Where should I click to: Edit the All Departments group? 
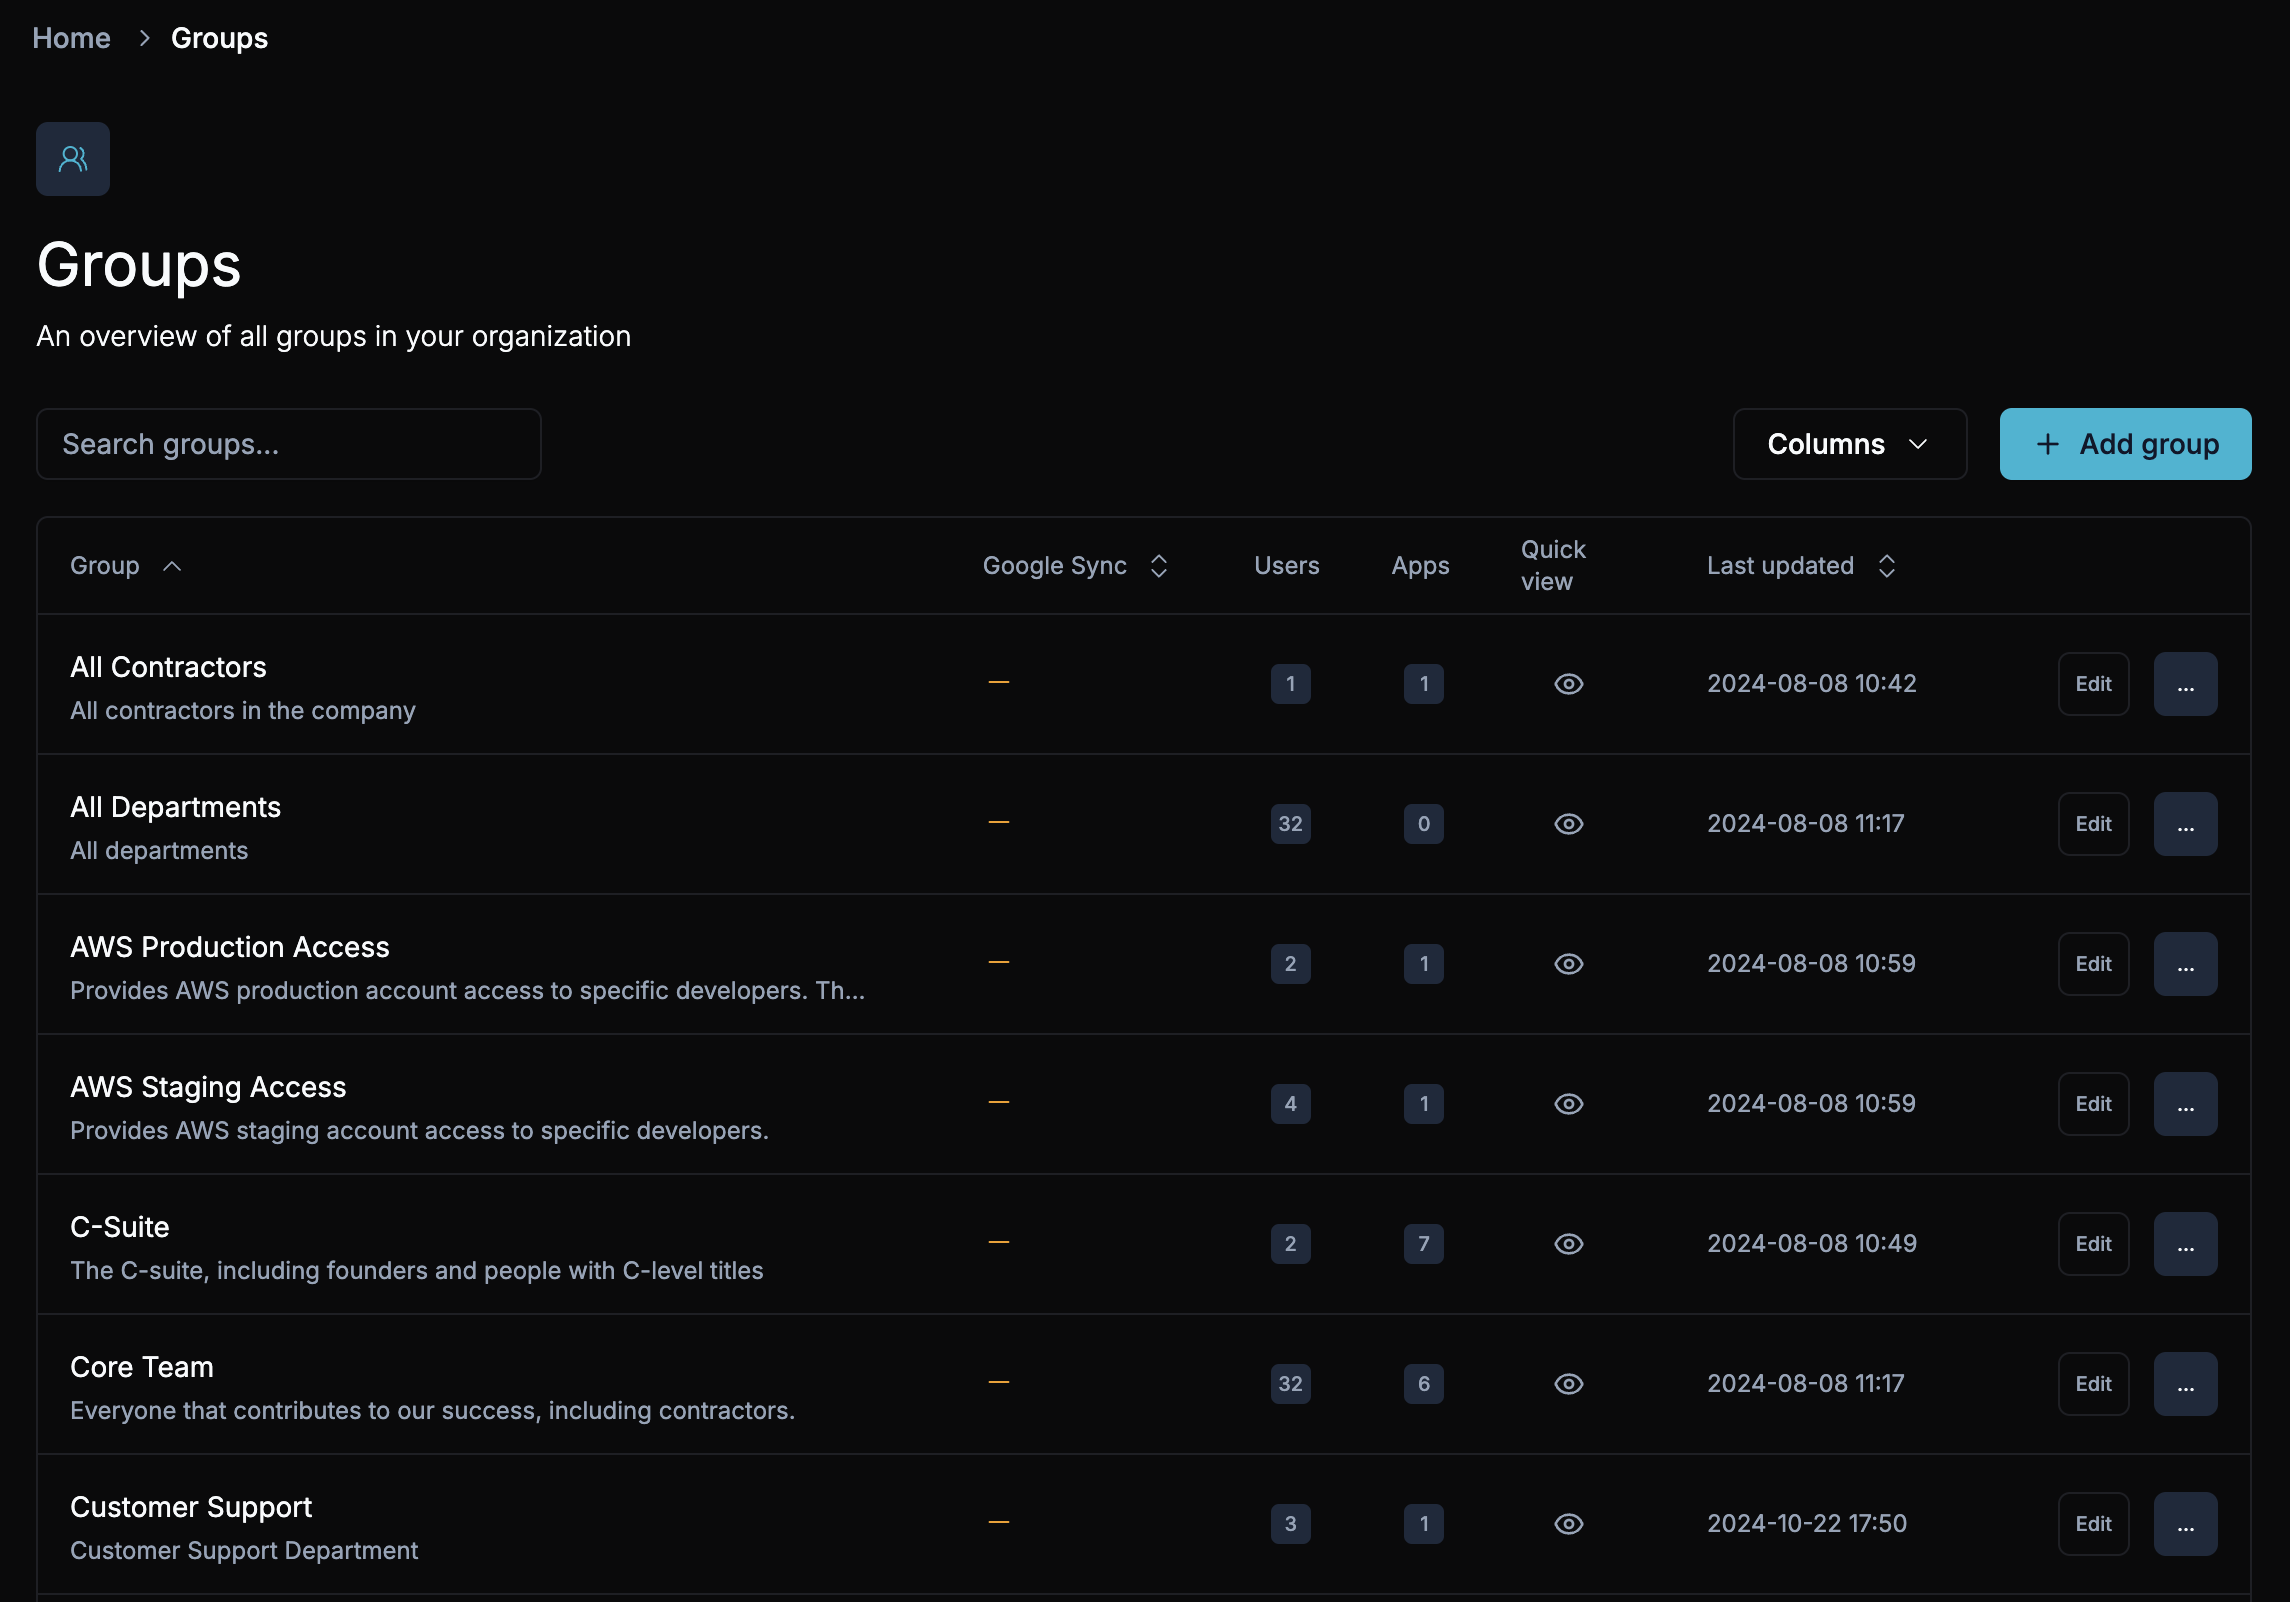(2093, 824)
